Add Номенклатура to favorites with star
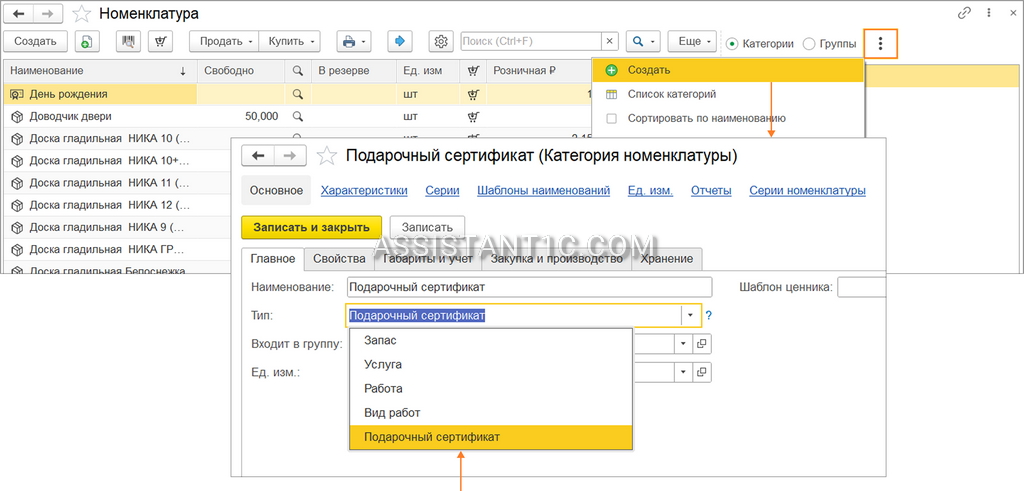The width and height of the screenshot is (1024, 491). click(82, 14)
